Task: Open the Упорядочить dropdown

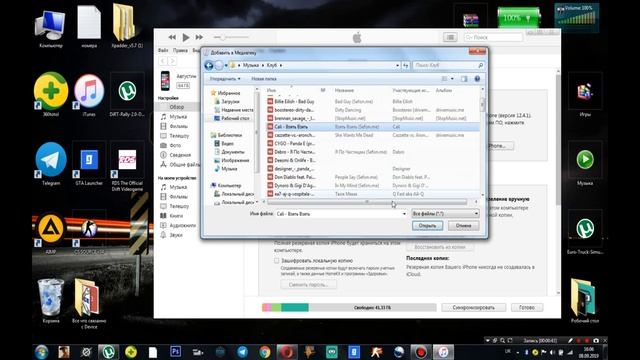Action: 225,79
